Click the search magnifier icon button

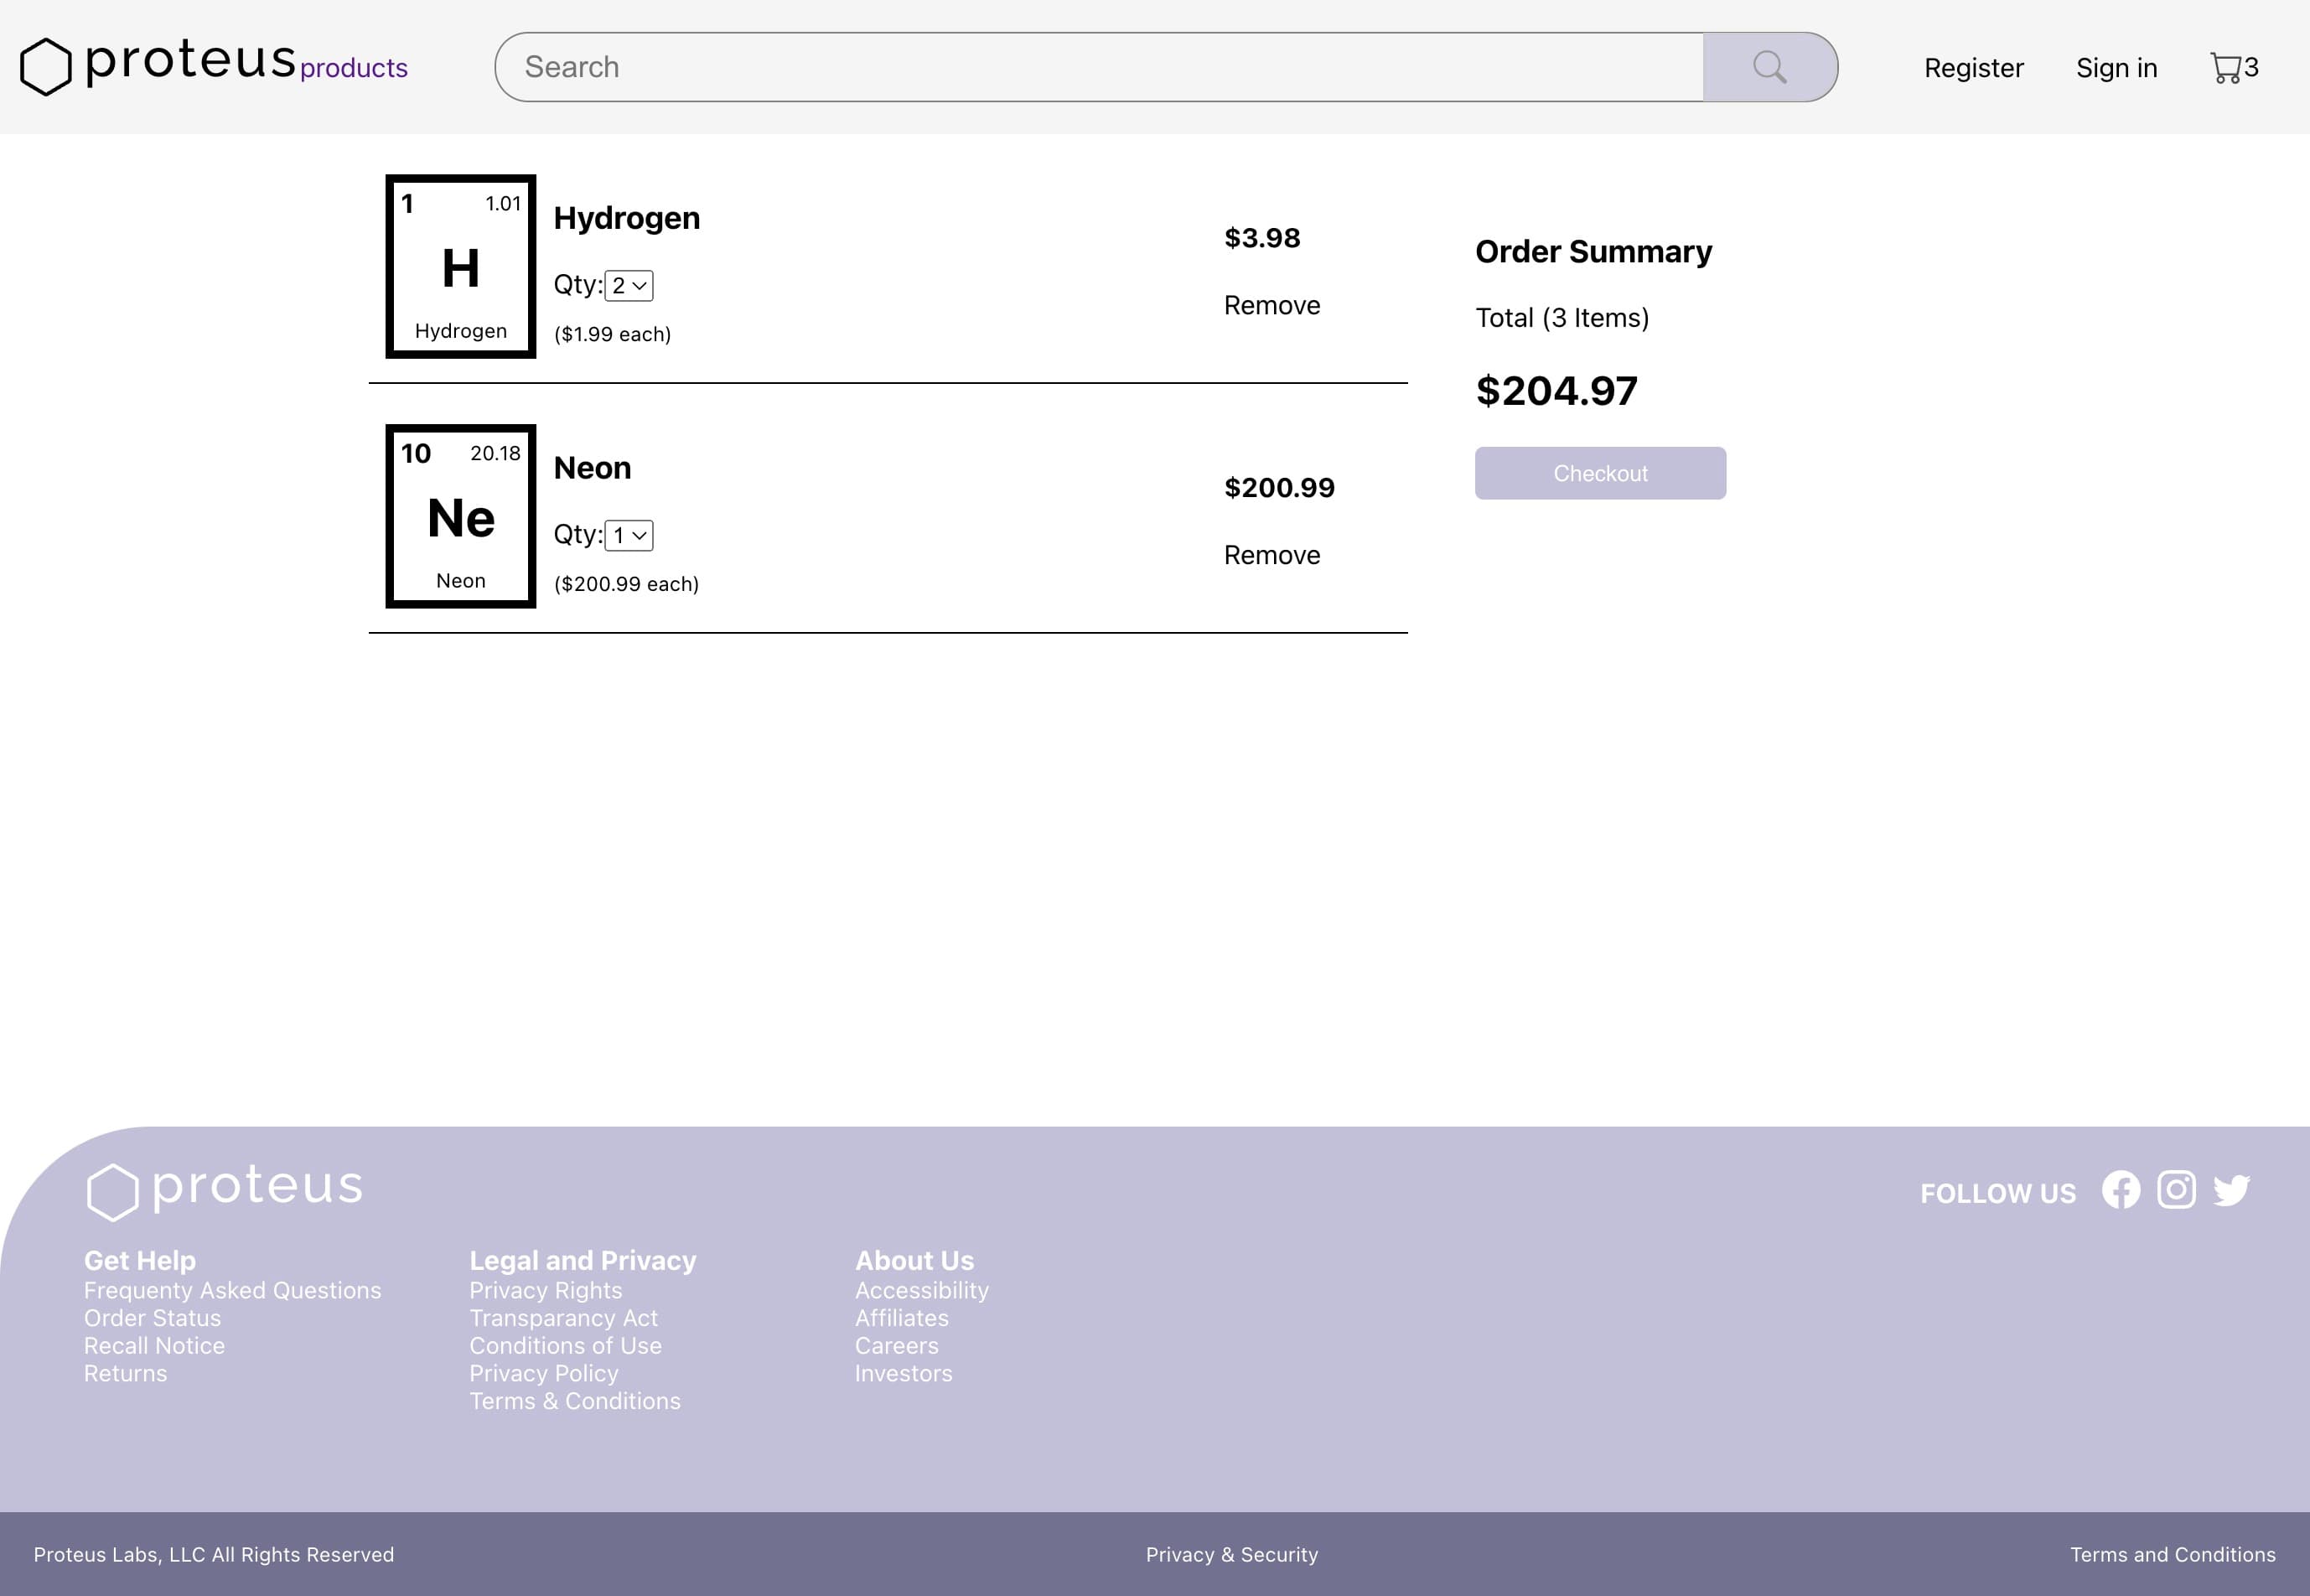tap(1769, 67)
